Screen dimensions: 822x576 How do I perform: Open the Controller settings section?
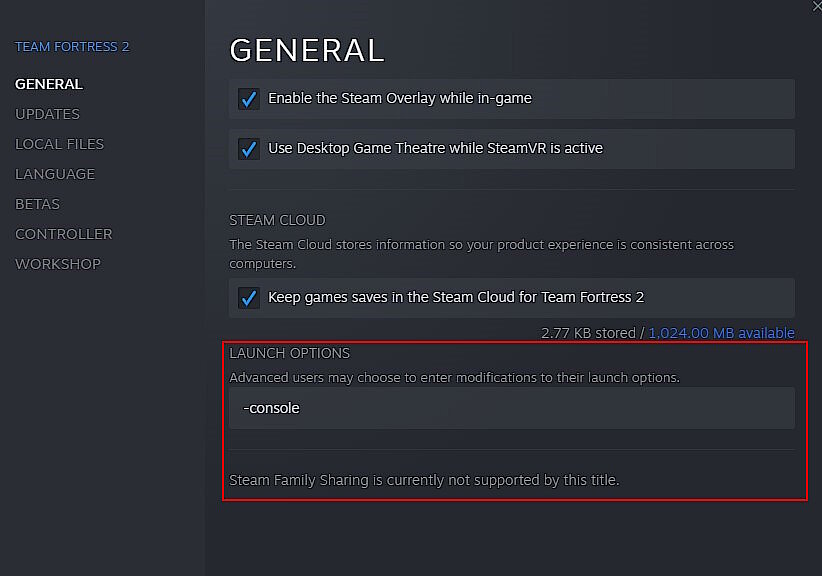(x=63, y=233)
